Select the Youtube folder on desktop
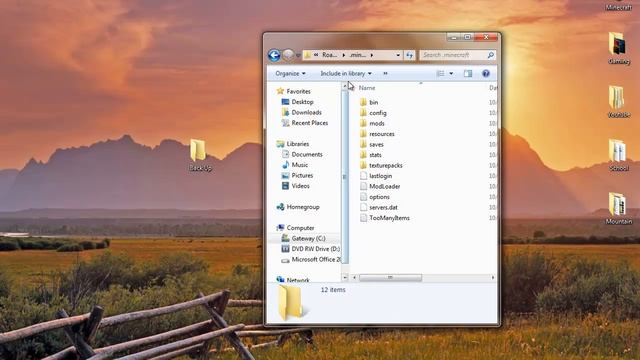The image size is (640, 360). (618, 102)
